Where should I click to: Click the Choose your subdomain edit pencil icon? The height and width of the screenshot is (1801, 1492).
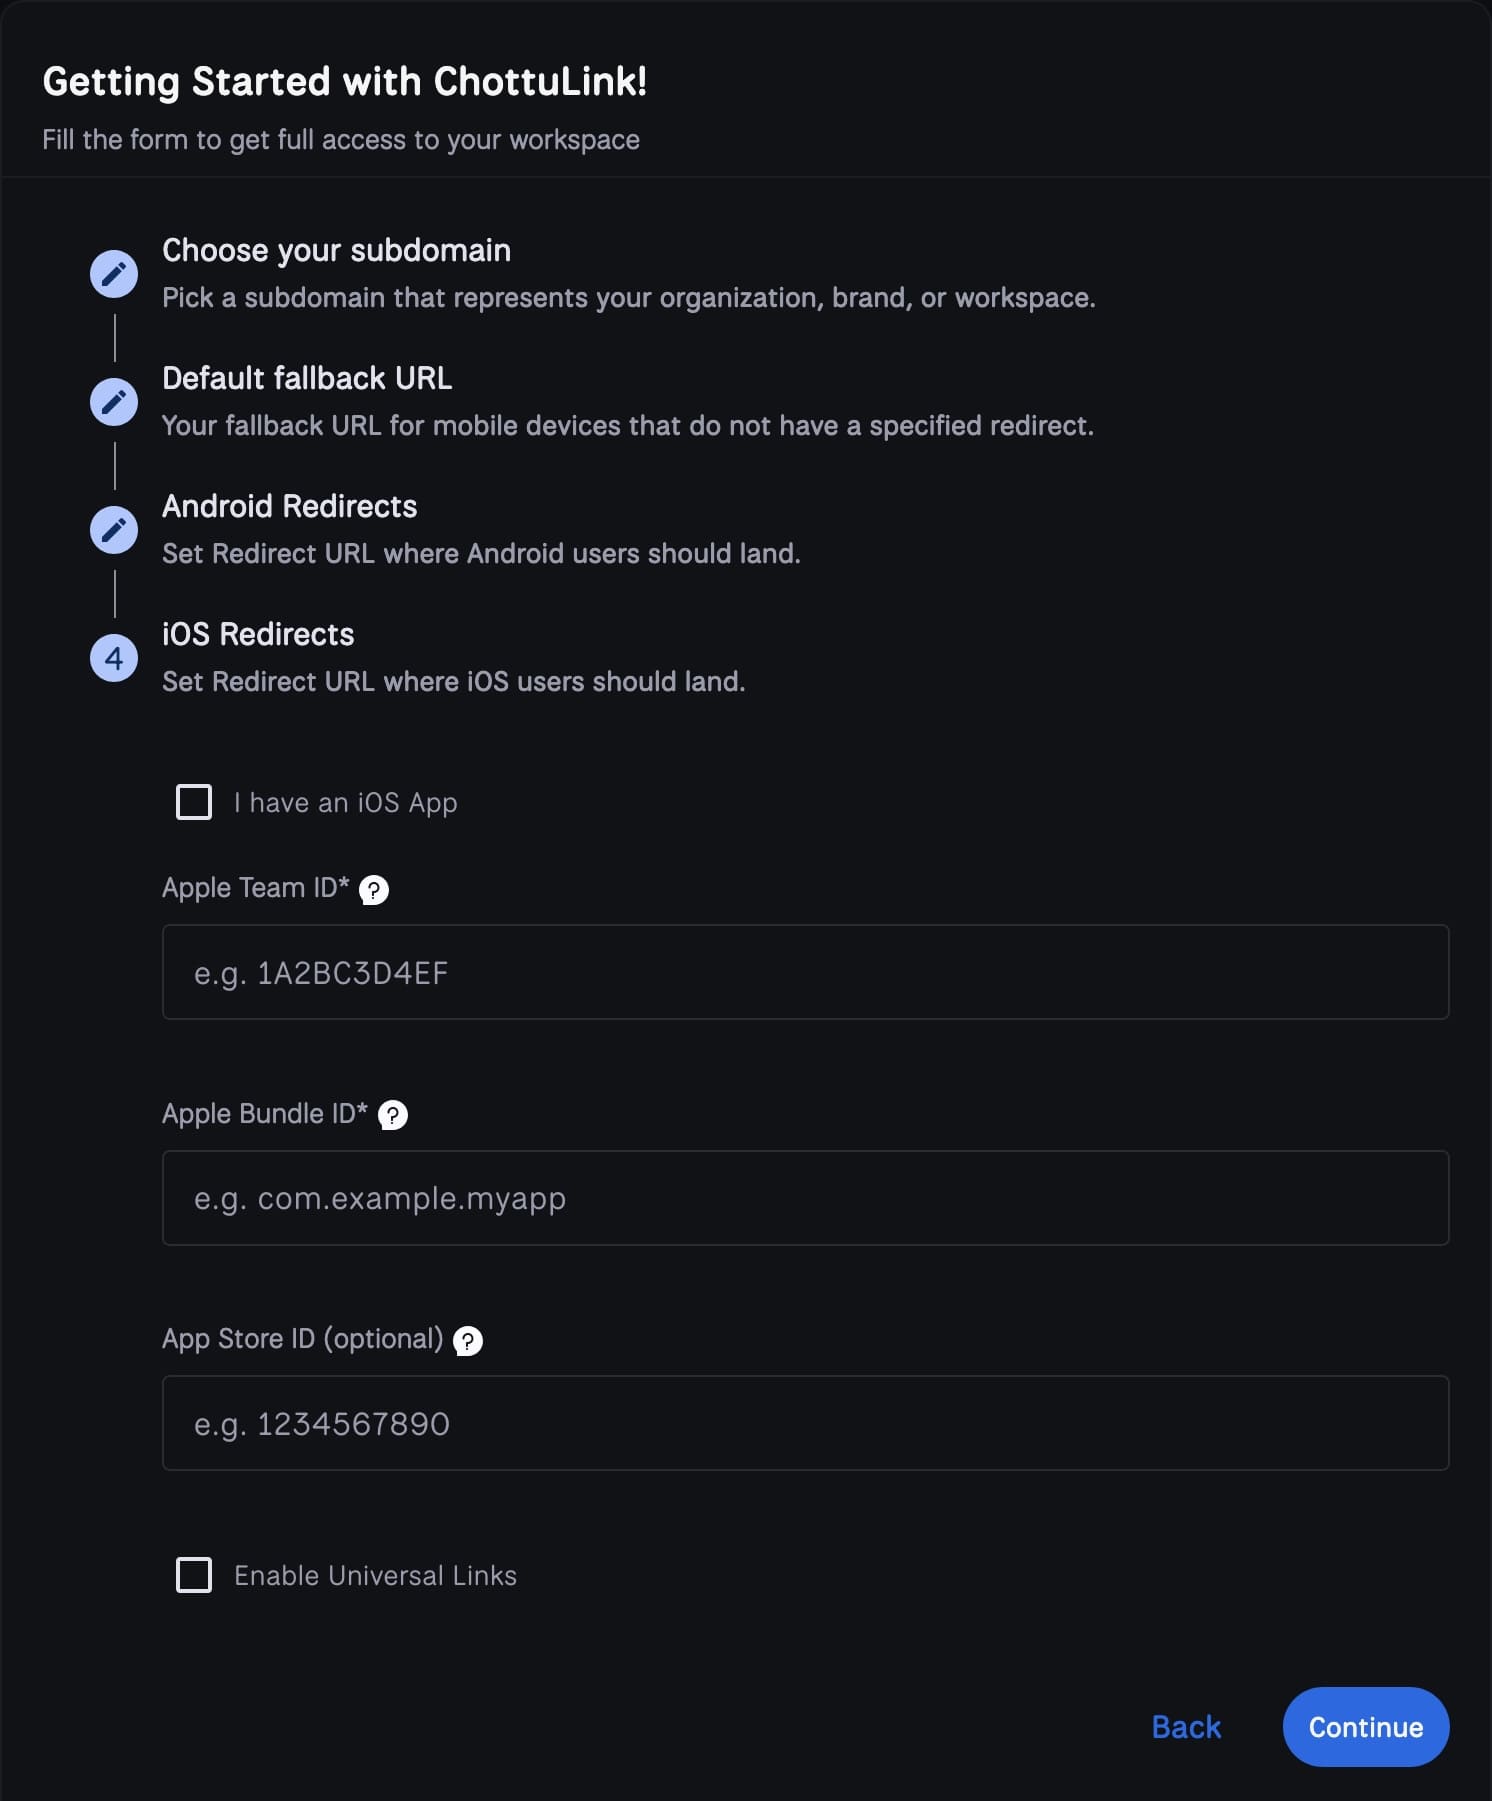pos(114,274)
